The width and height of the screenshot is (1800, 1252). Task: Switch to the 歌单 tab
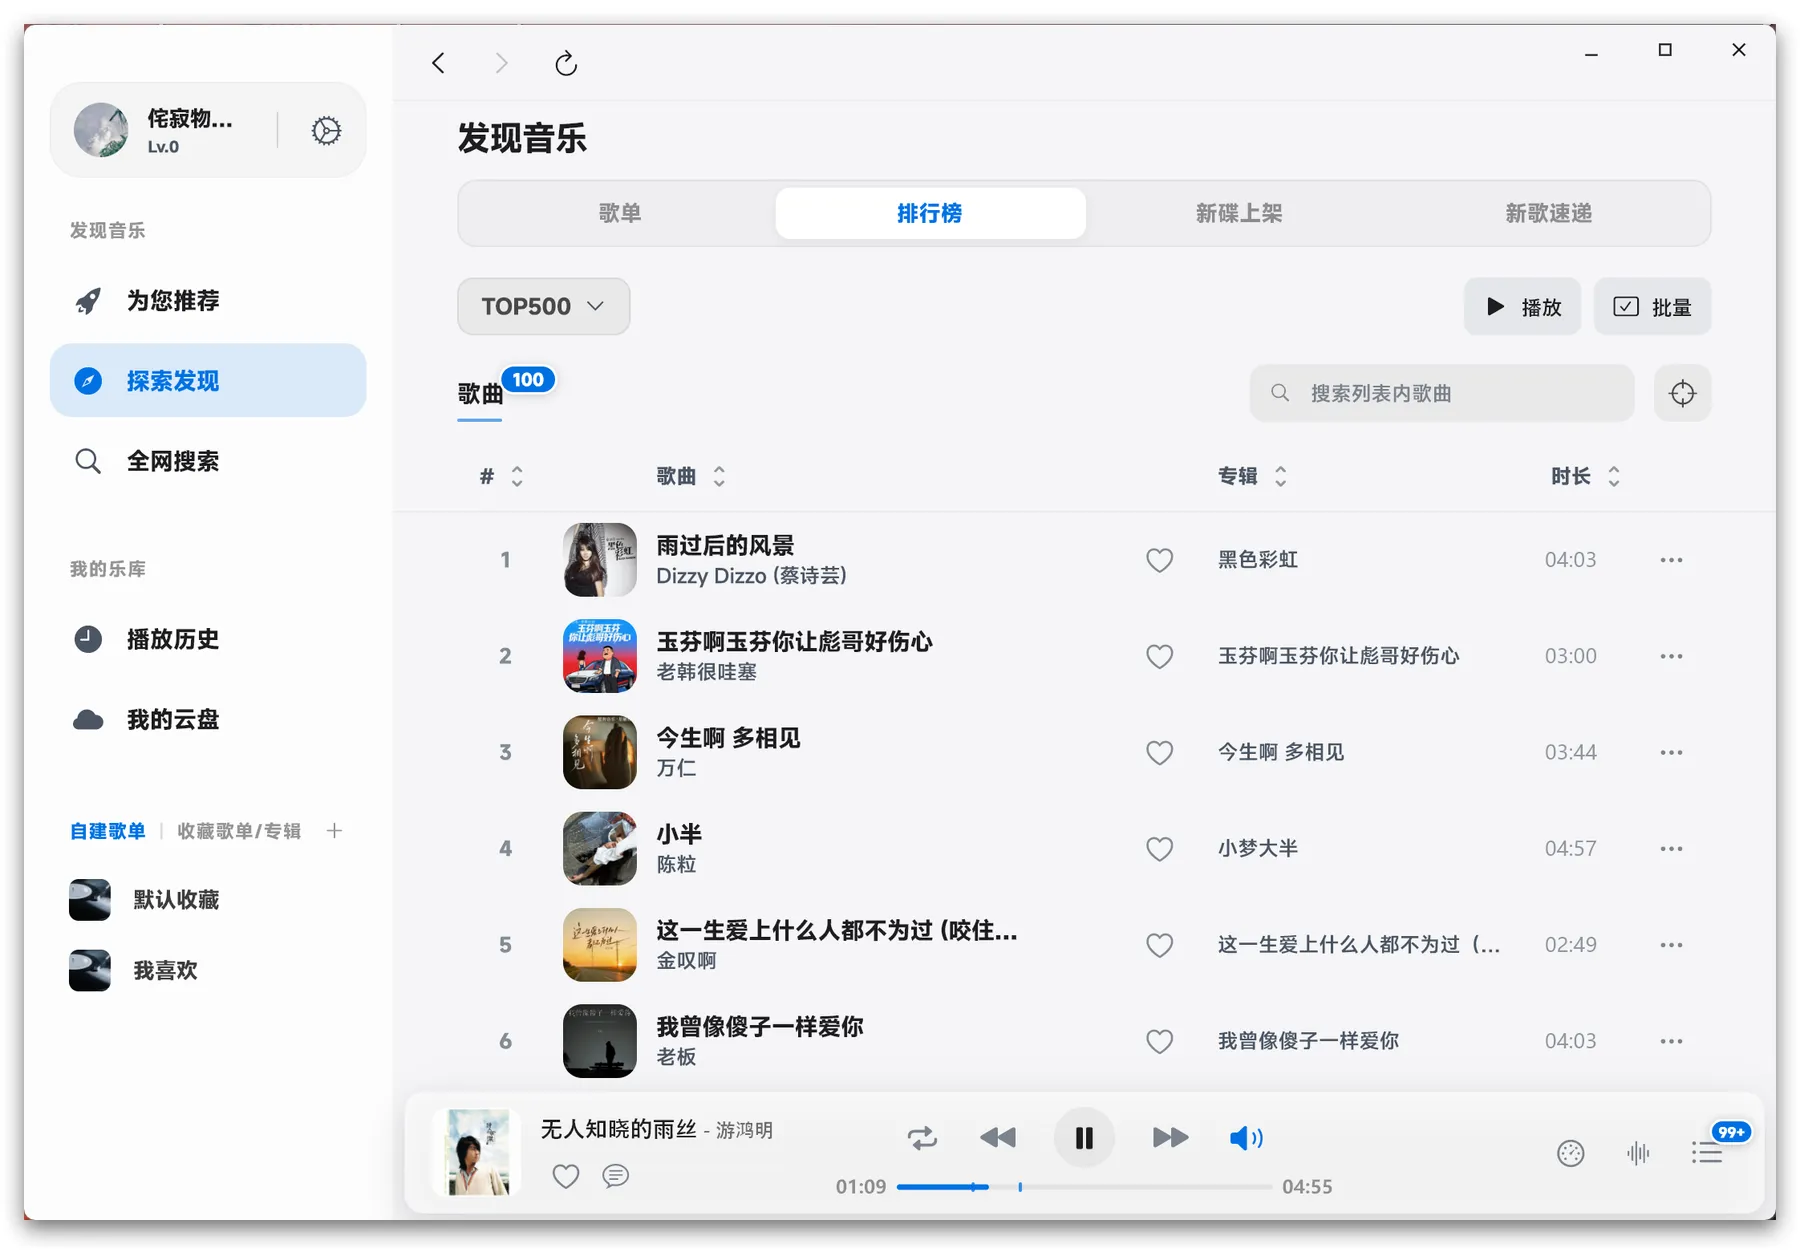coord(619,213)
